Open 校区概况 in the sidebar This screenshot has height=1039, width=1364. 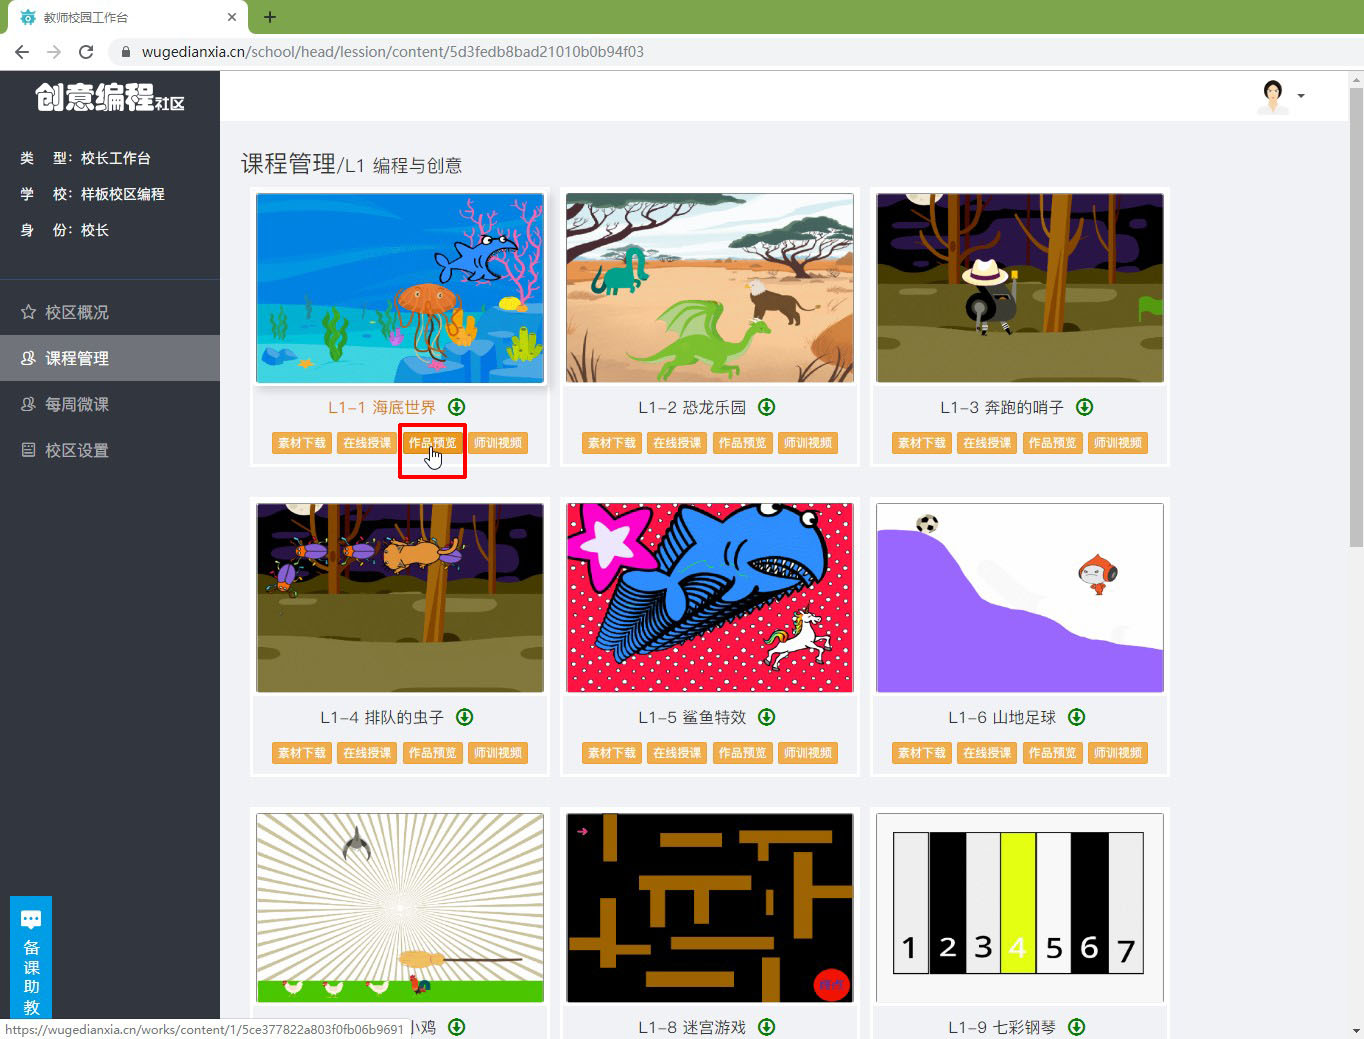pos(110,312)
